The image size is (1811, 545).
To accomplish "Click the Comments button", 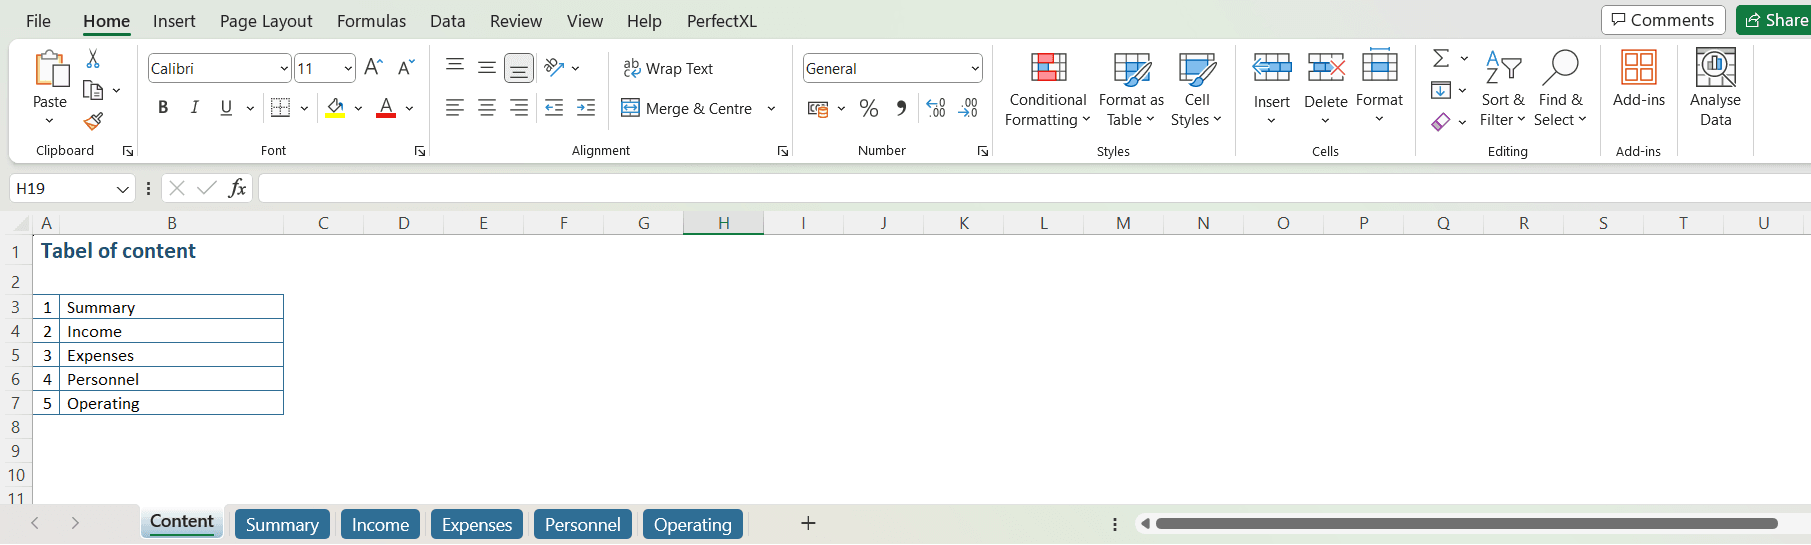I will click(1663, 20).
